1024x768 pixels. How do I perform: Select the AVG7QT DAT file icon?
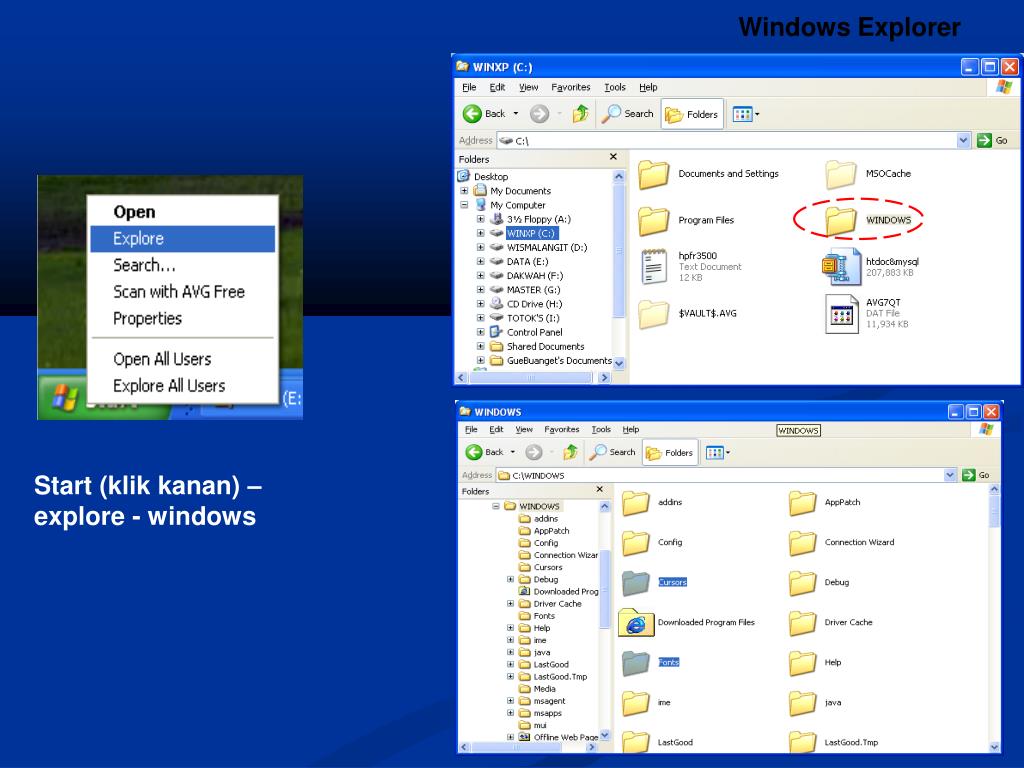(x=841, y=314)
